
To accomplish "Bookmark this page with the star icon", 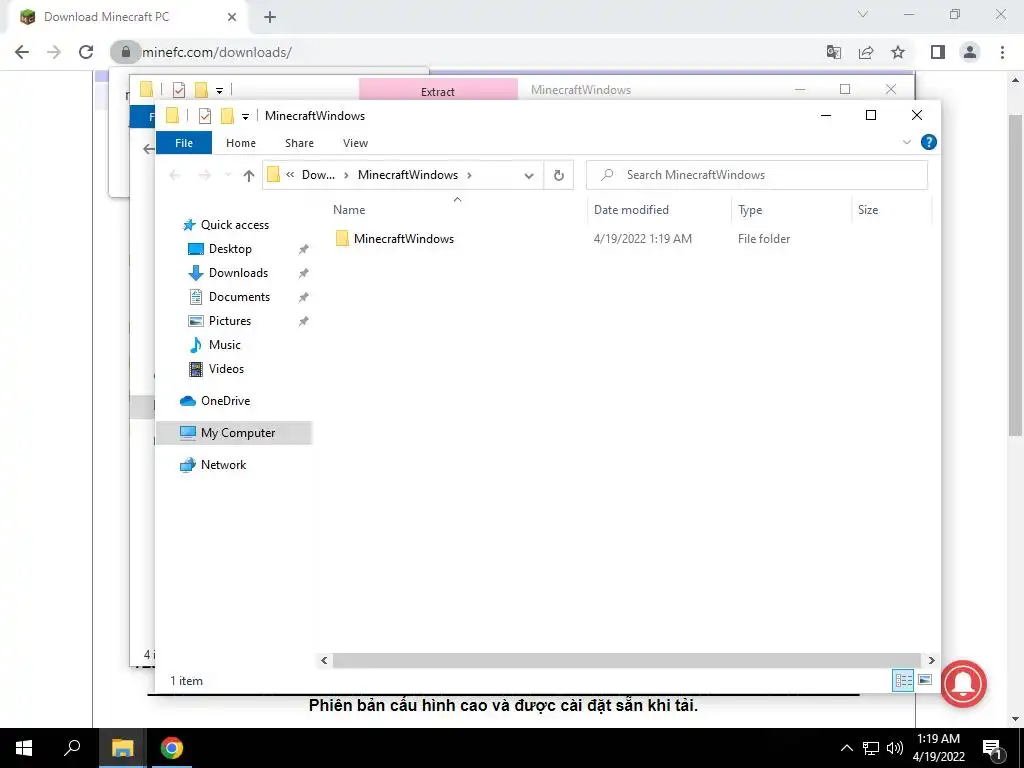I will (x=898, y=52).
